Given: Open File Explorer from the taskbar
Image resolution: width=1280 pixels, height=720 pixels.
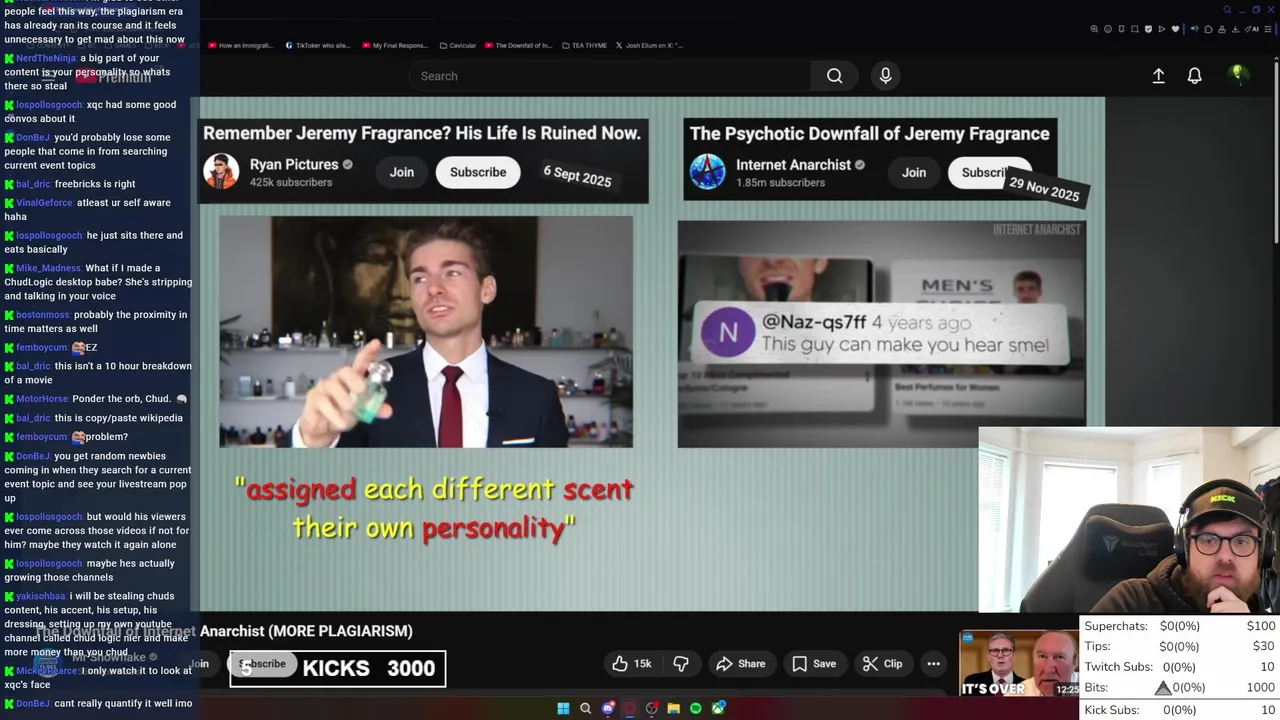Looking at the screenshot, I should click(673, 708).
